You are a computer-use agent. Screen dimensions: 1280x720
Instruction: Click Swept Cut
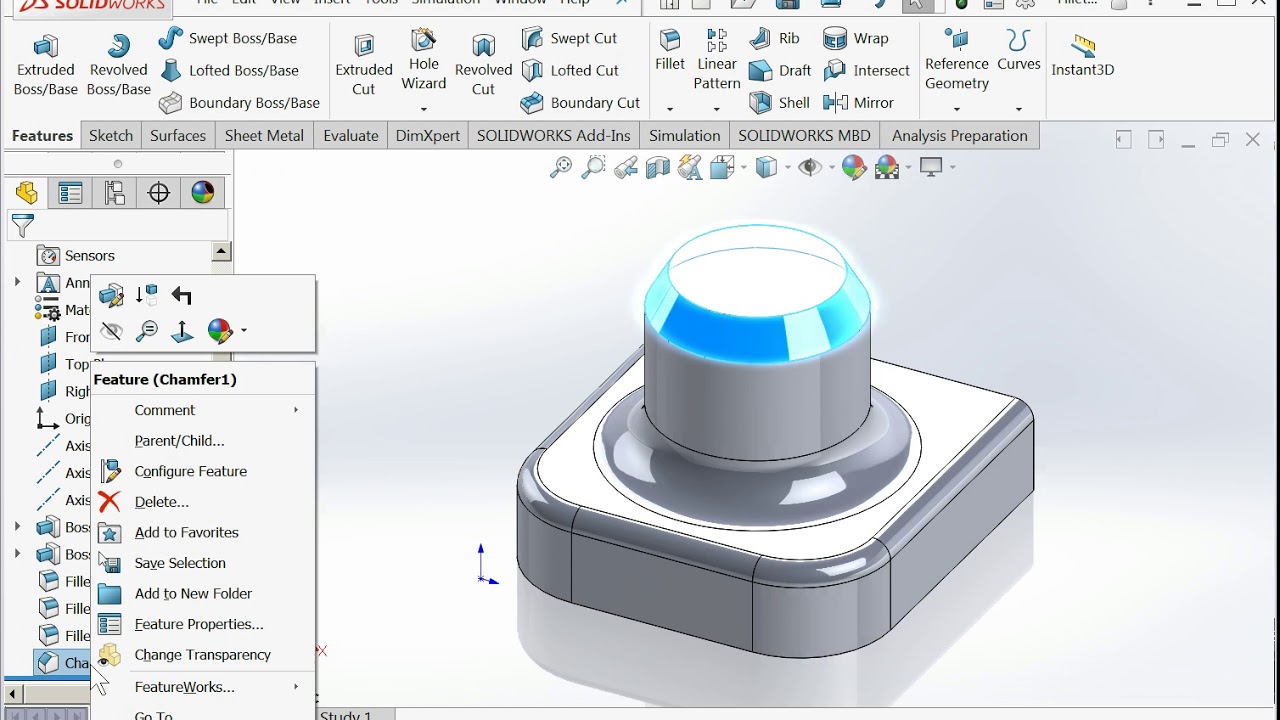(x=569, y=38)
